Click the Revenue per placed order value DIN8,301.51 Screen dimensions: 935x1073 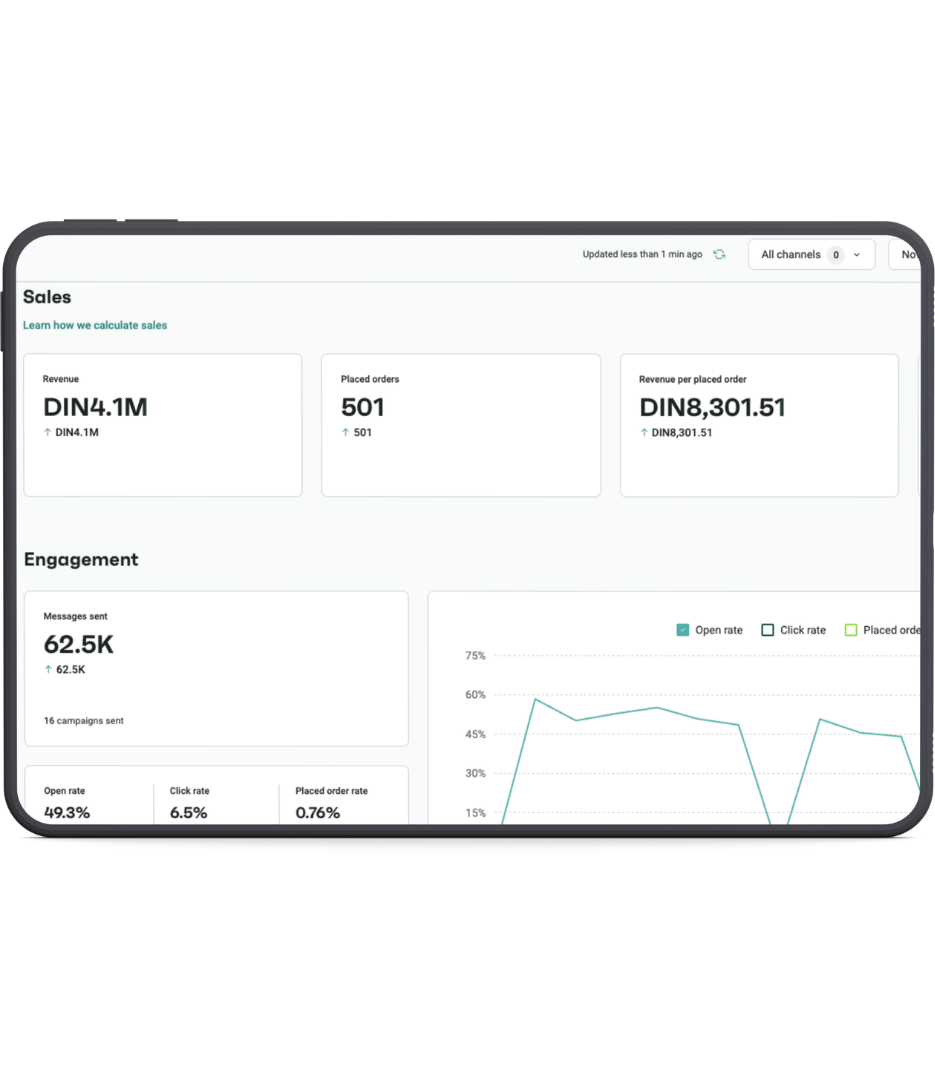712,408
